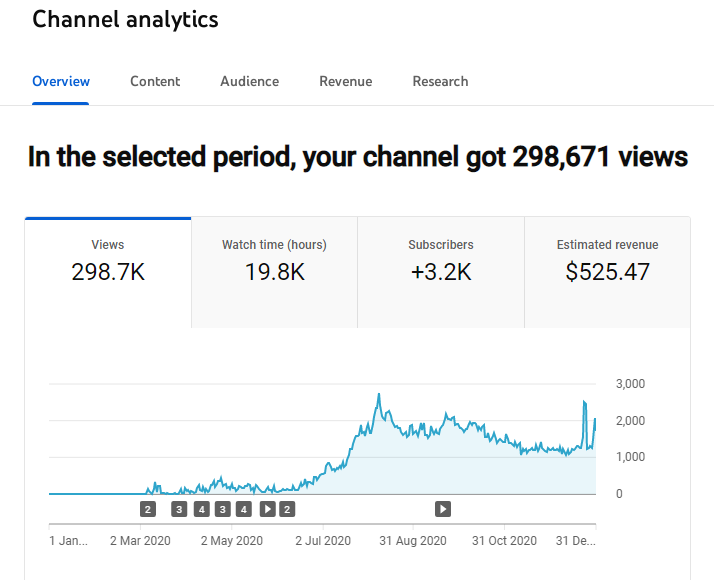Open the Overview tab
The width and height of the screenshot is (714, 580).
[61, 82]
